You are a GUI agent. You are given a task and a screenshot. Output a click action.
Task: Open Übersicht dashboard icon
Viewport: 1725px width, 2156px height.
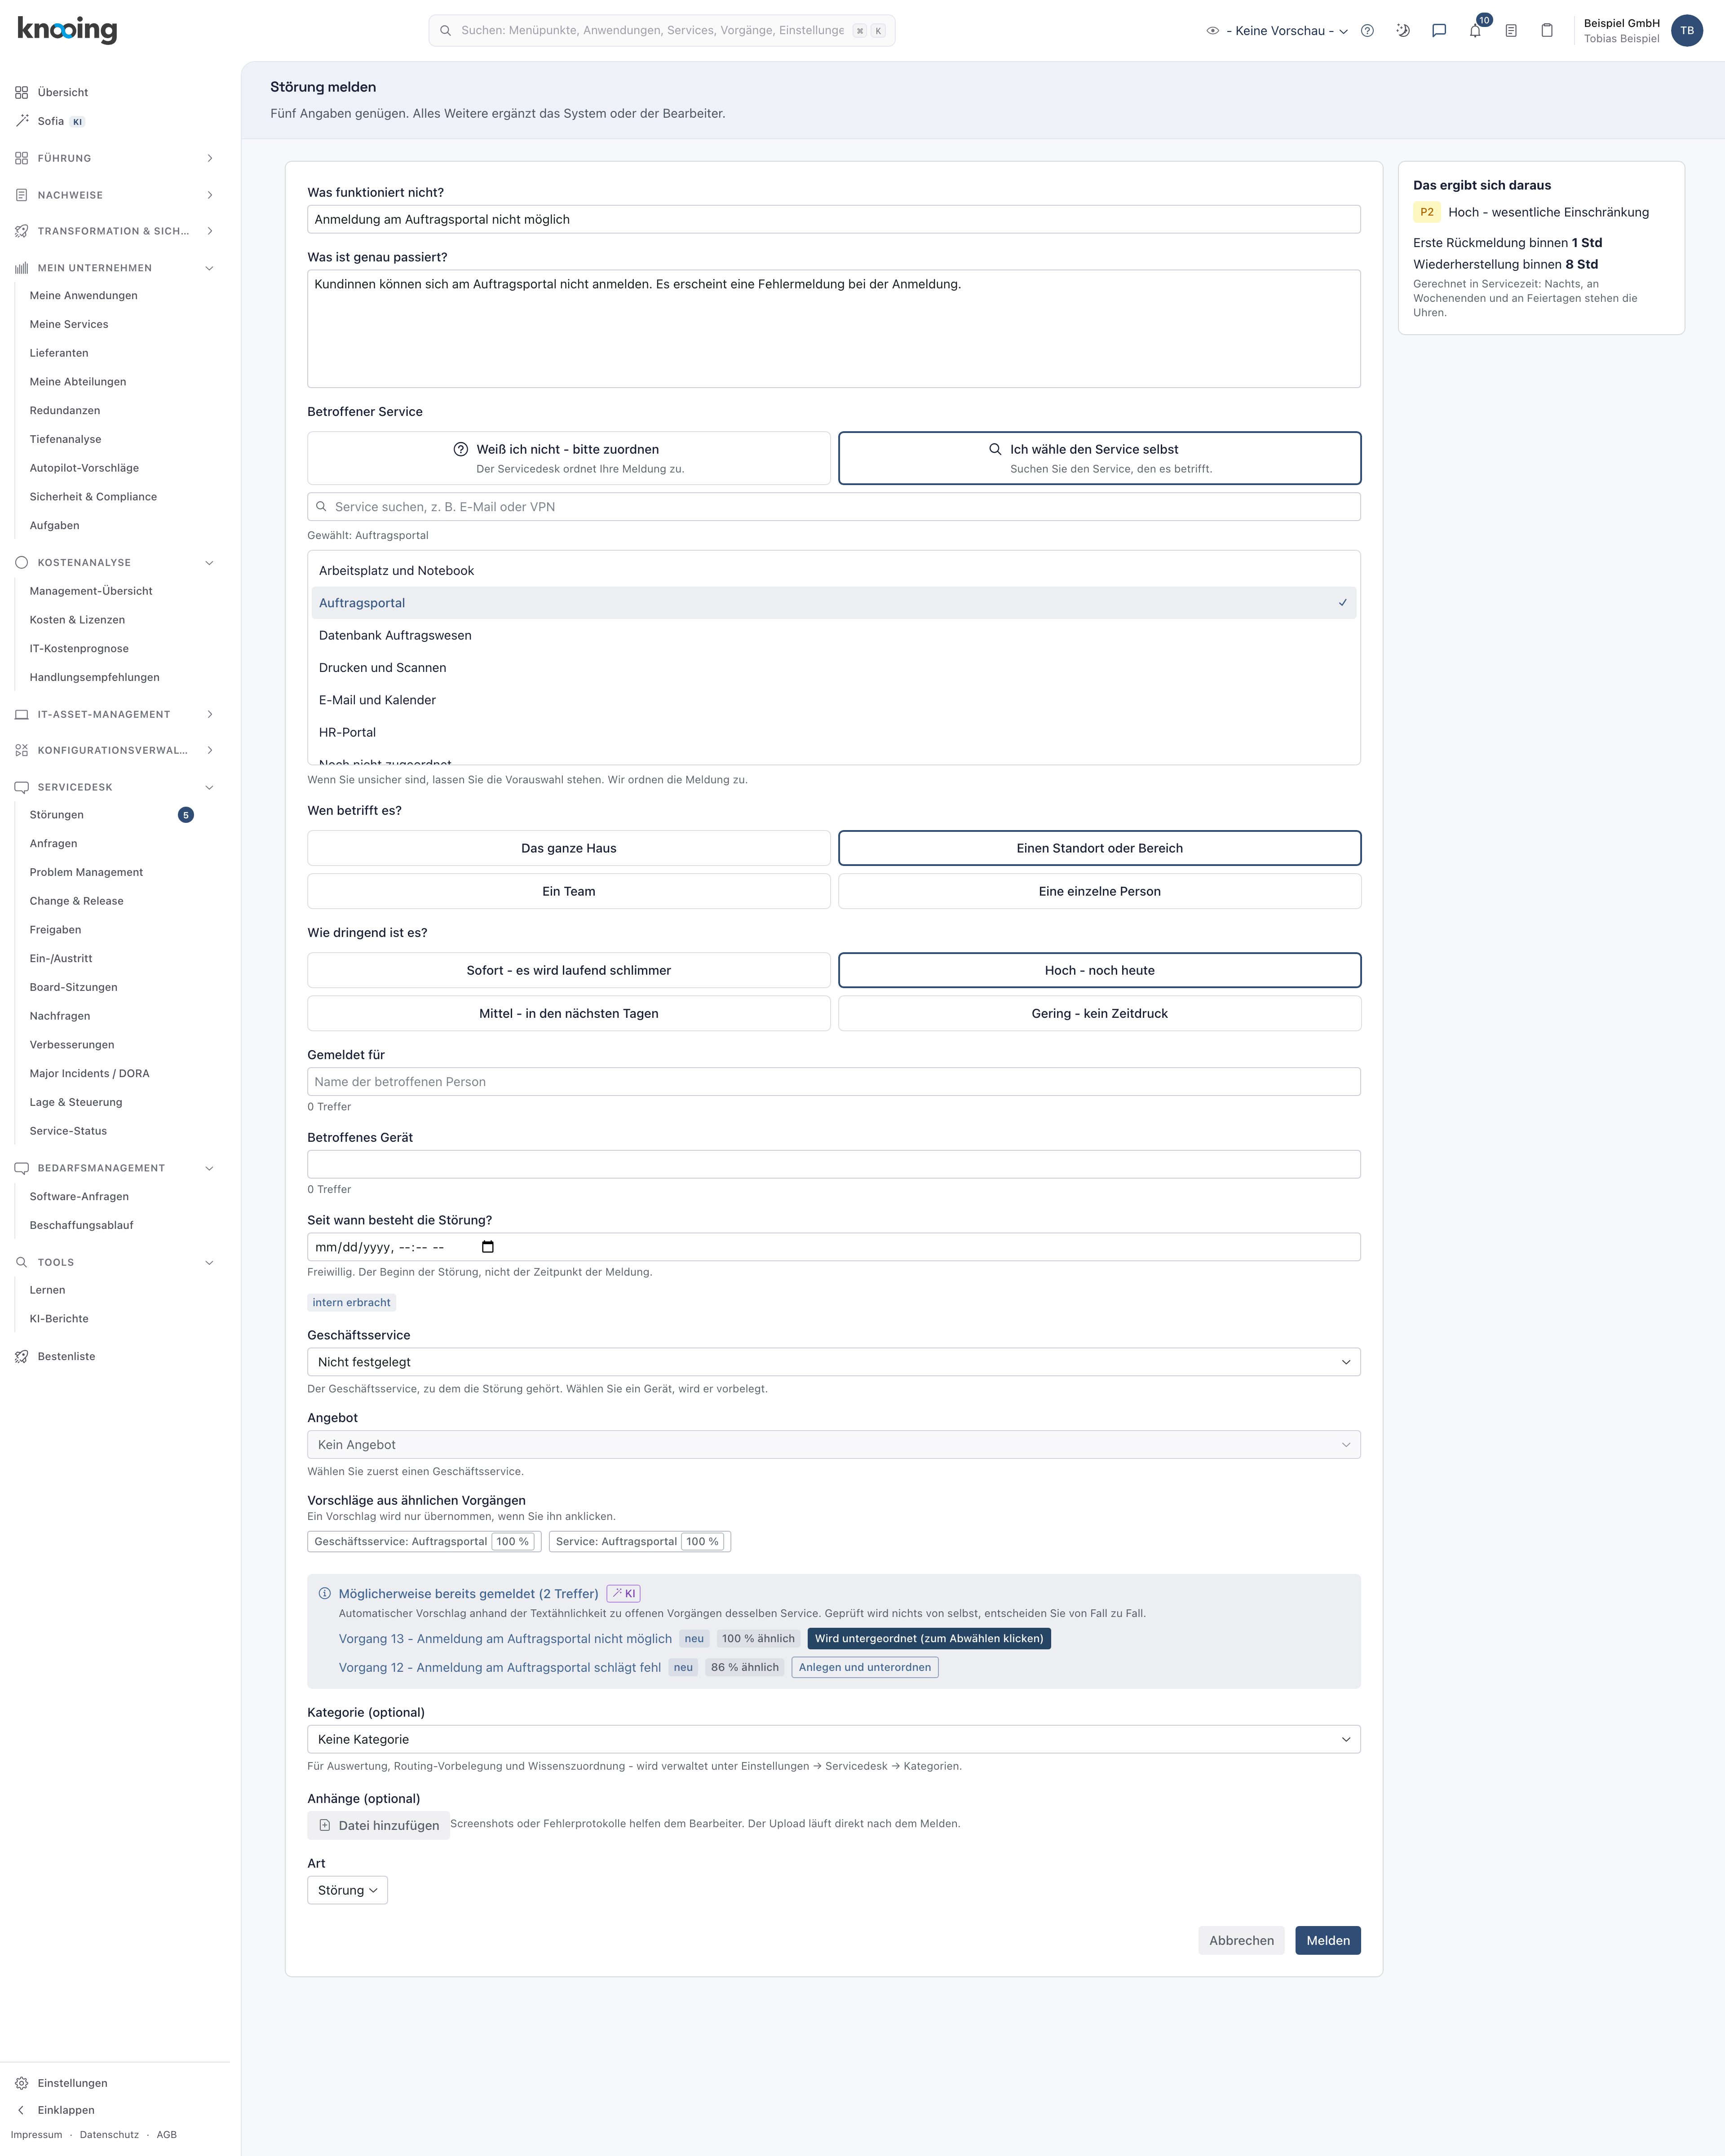click(22, 93)
